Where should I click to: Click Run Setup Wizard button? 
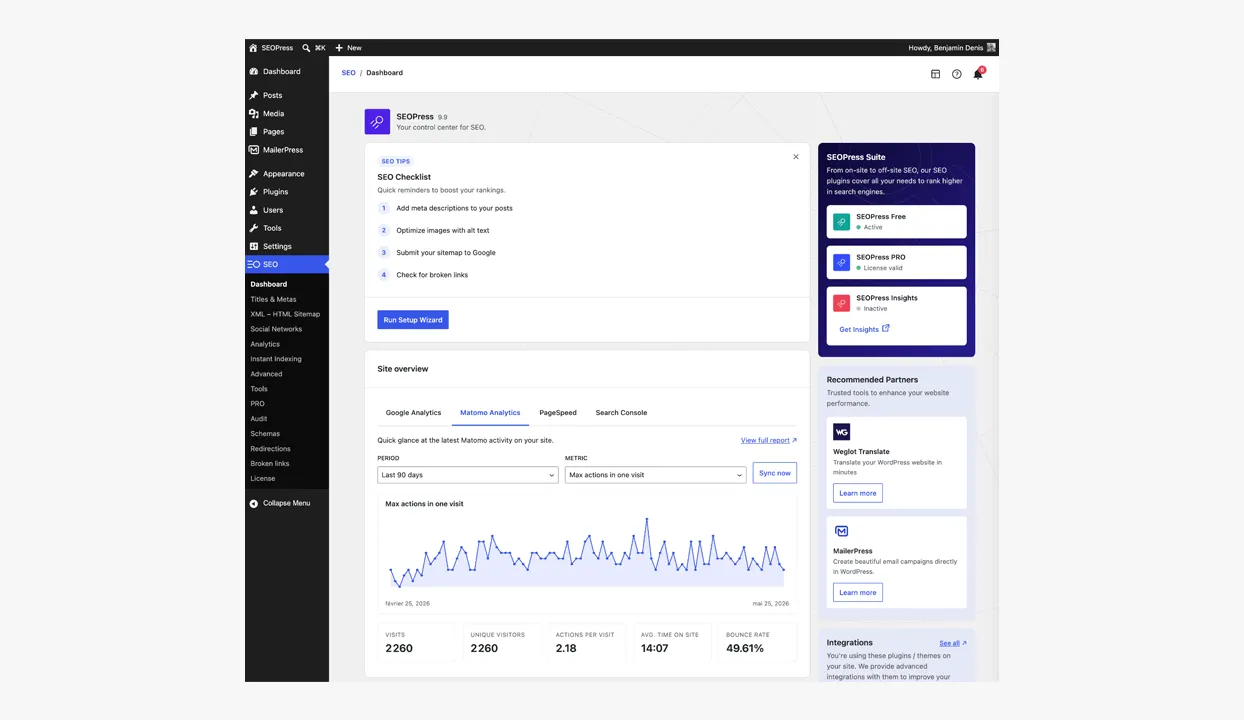(413, 320)
